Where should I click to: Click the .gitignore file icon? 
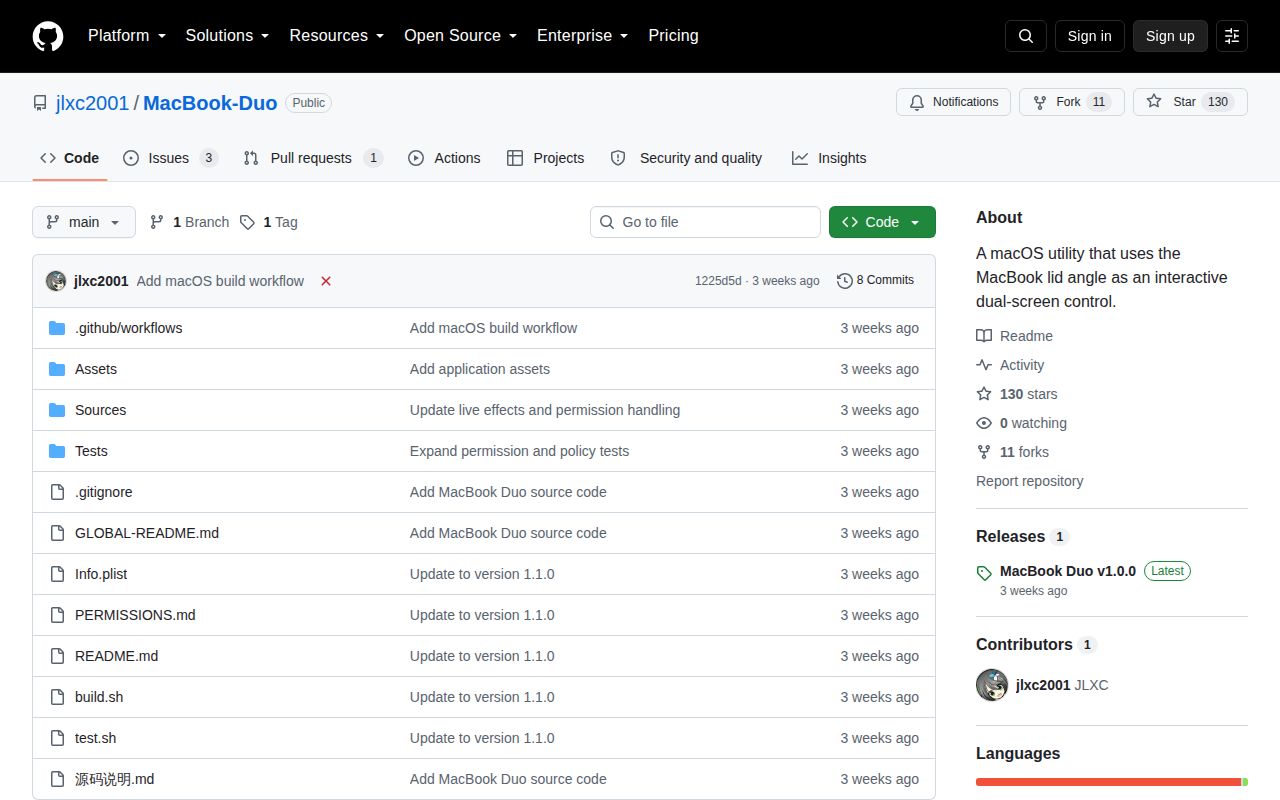(x=57, y=492)
